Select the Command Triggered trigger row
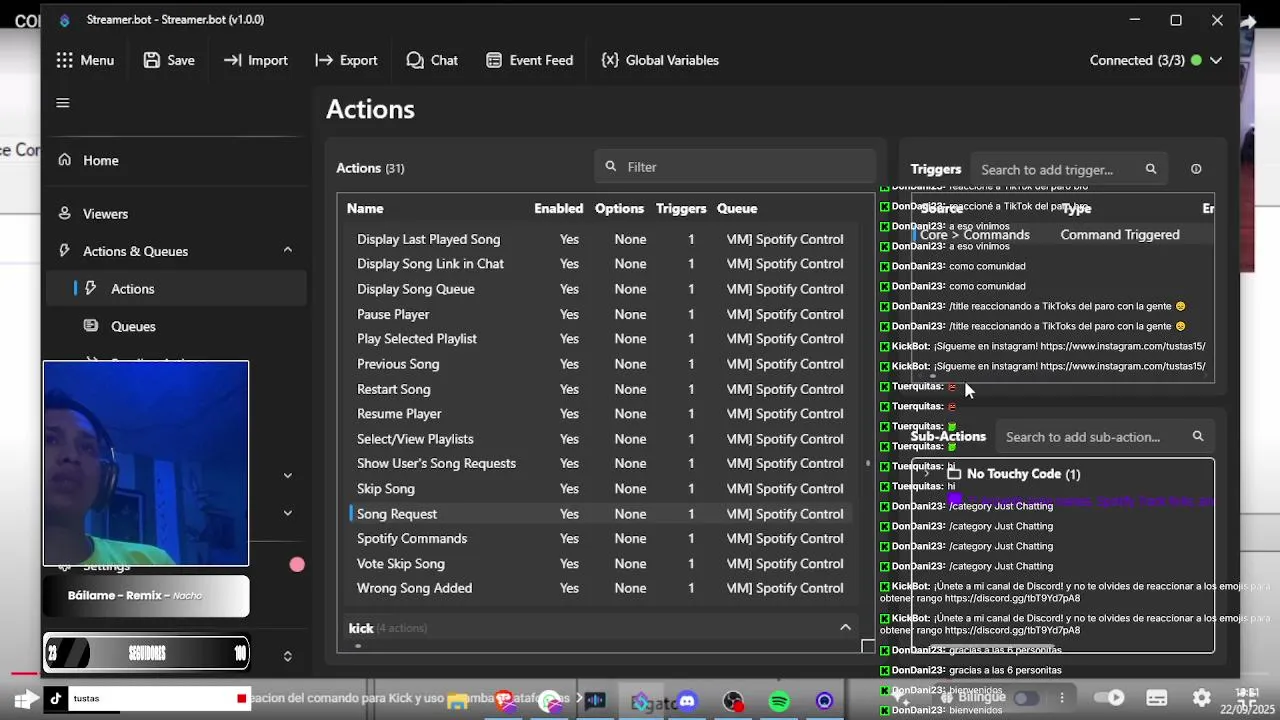Image resolution: width=1280 pixels, height=720 pixels. [1062, 235]
